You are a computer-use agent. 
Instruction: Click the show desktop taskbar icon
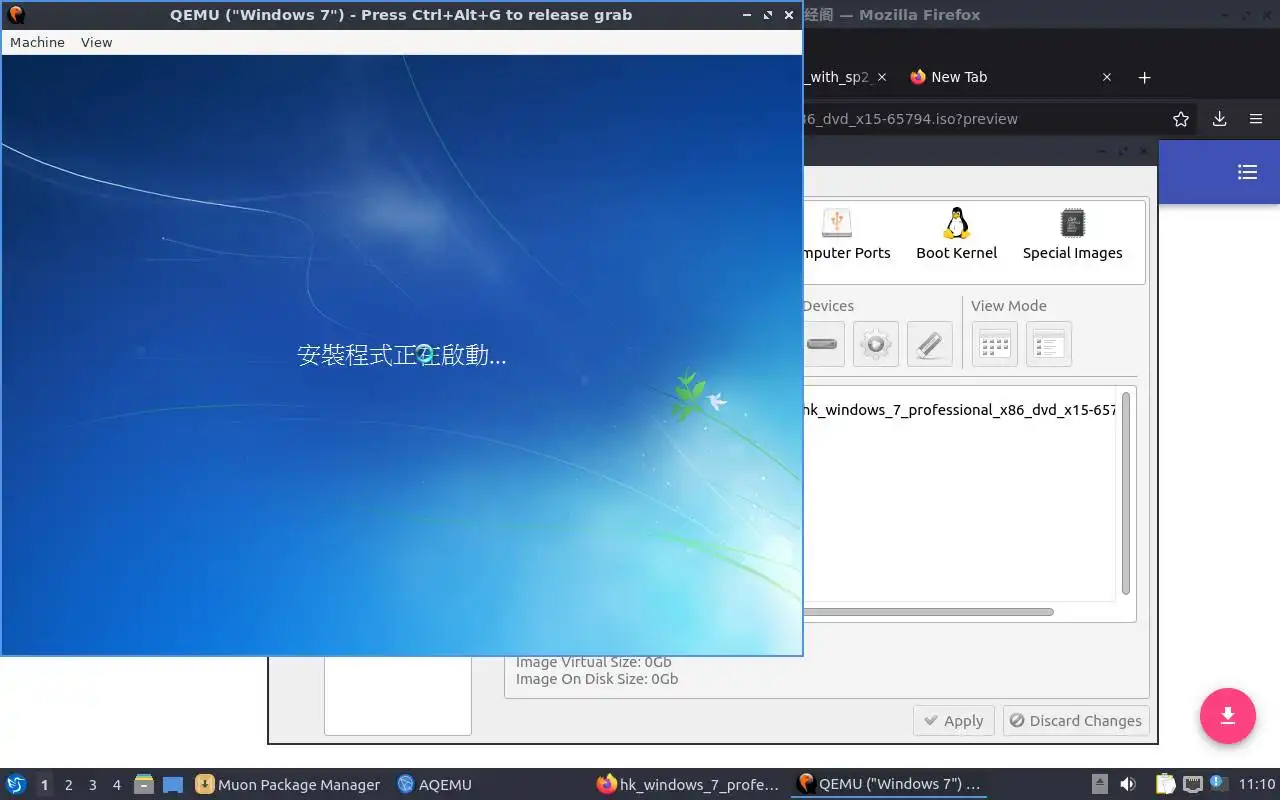[173, 785]
